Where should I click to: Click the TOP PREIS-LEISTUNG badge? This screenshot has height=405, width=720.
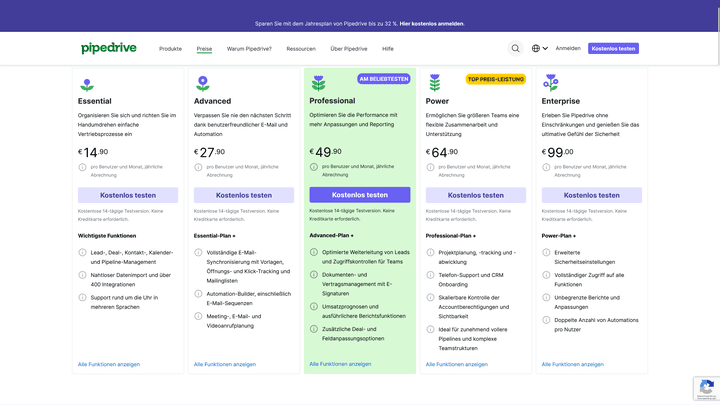pyautogui.click(x=495, y=79)
